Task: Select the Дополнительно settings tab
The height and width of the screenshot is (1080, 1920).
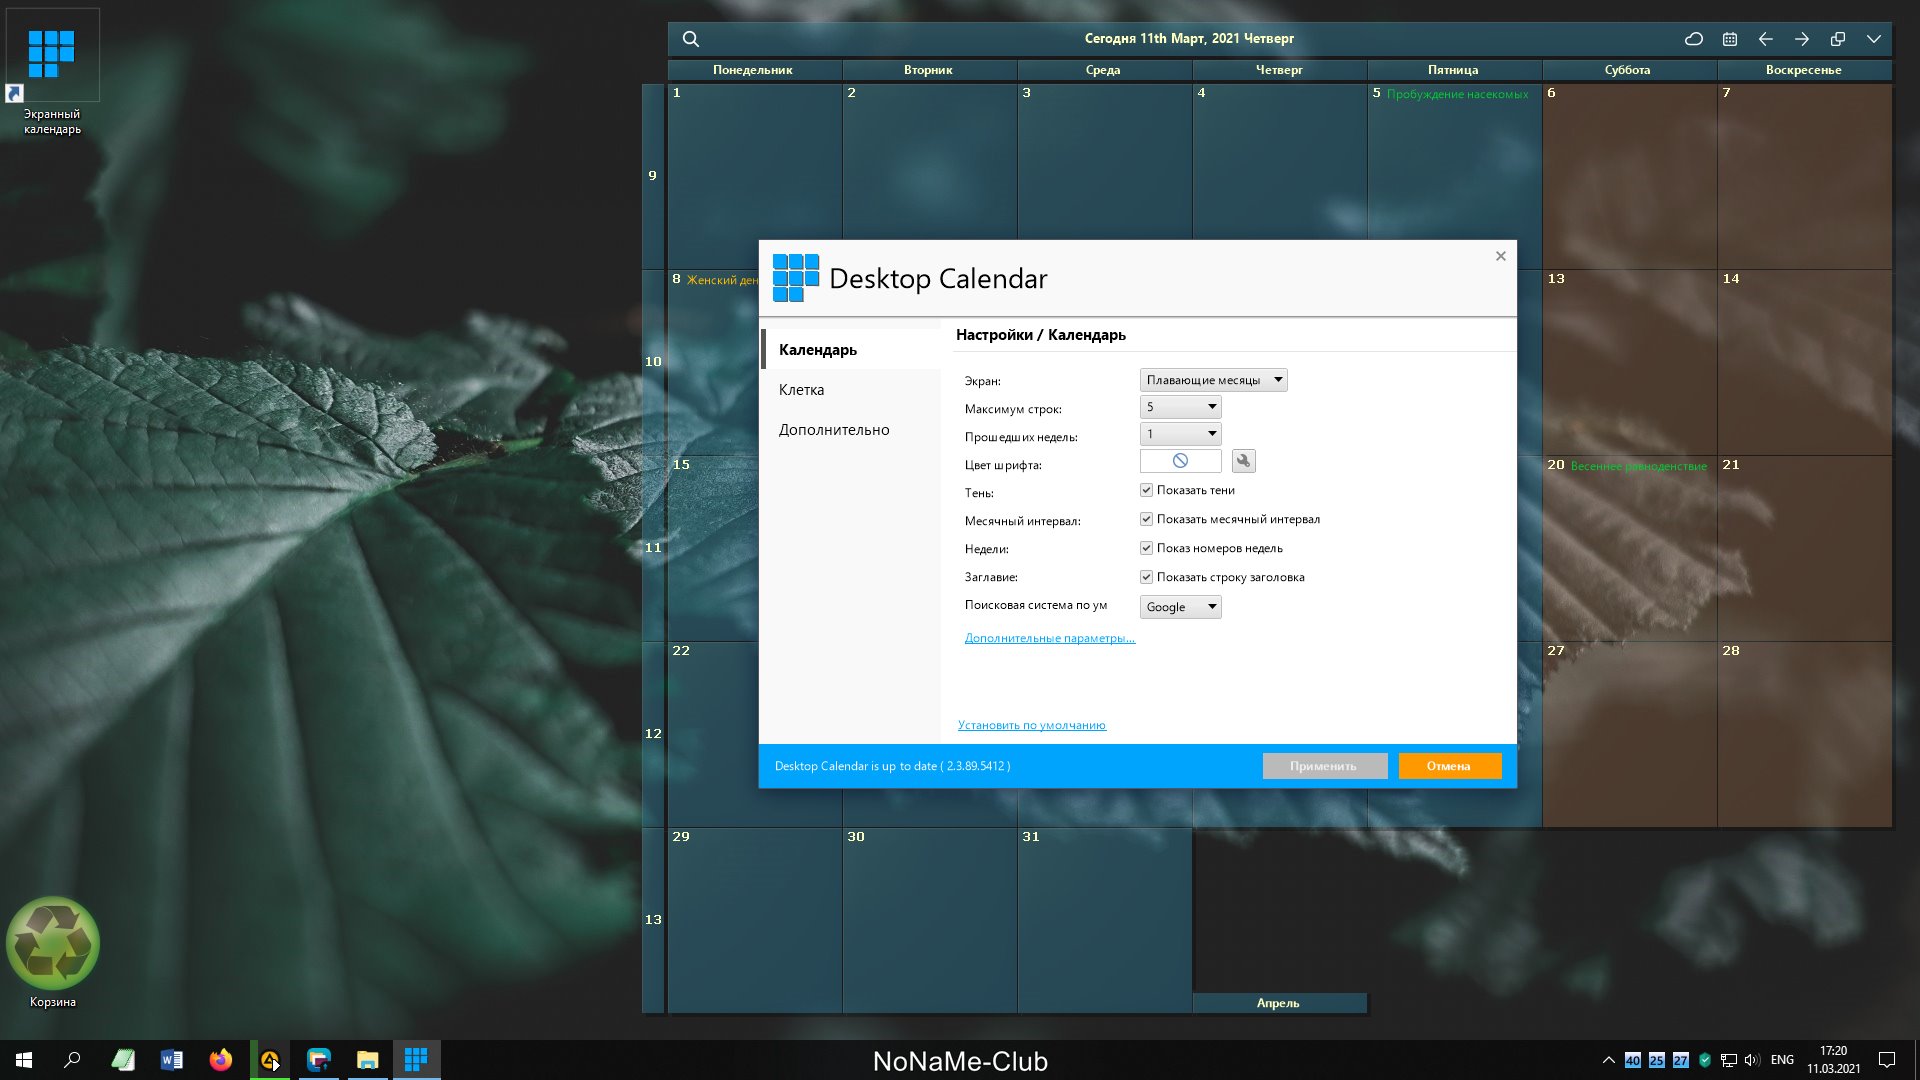Action: click(851, 430)
